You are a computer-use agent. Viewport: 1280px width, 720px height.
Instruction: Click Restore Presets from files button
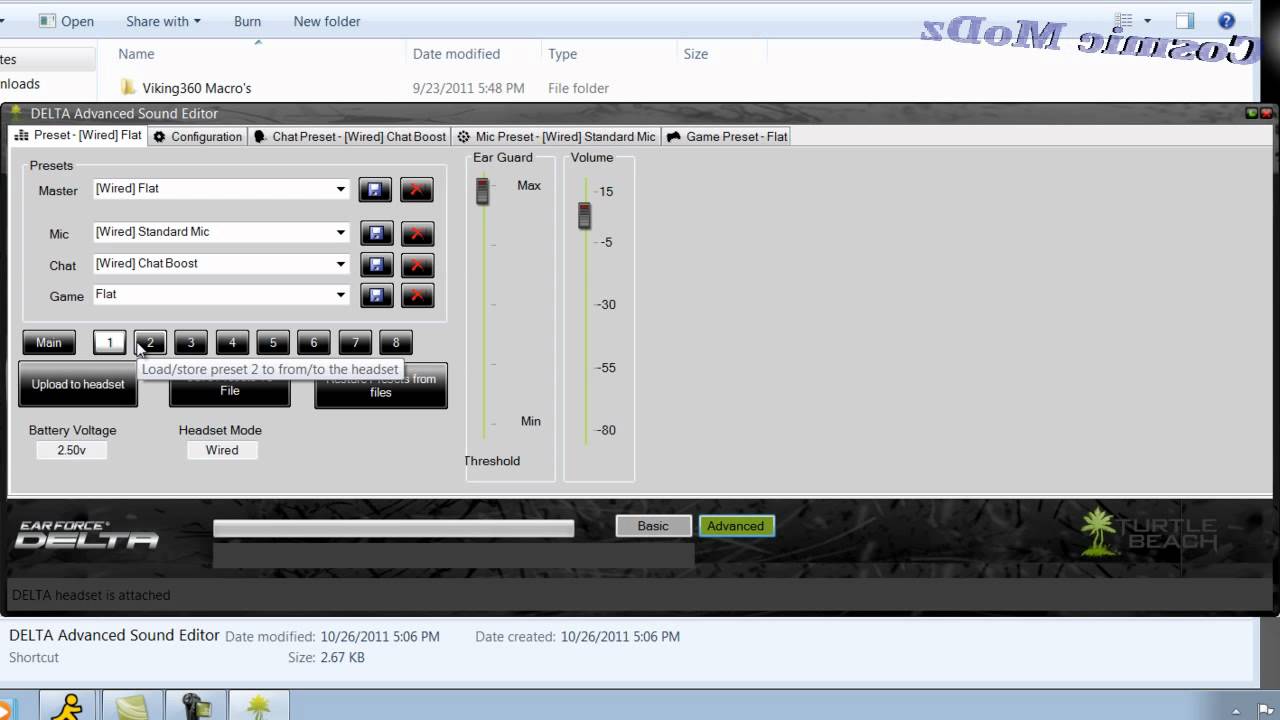coord(381,385)
